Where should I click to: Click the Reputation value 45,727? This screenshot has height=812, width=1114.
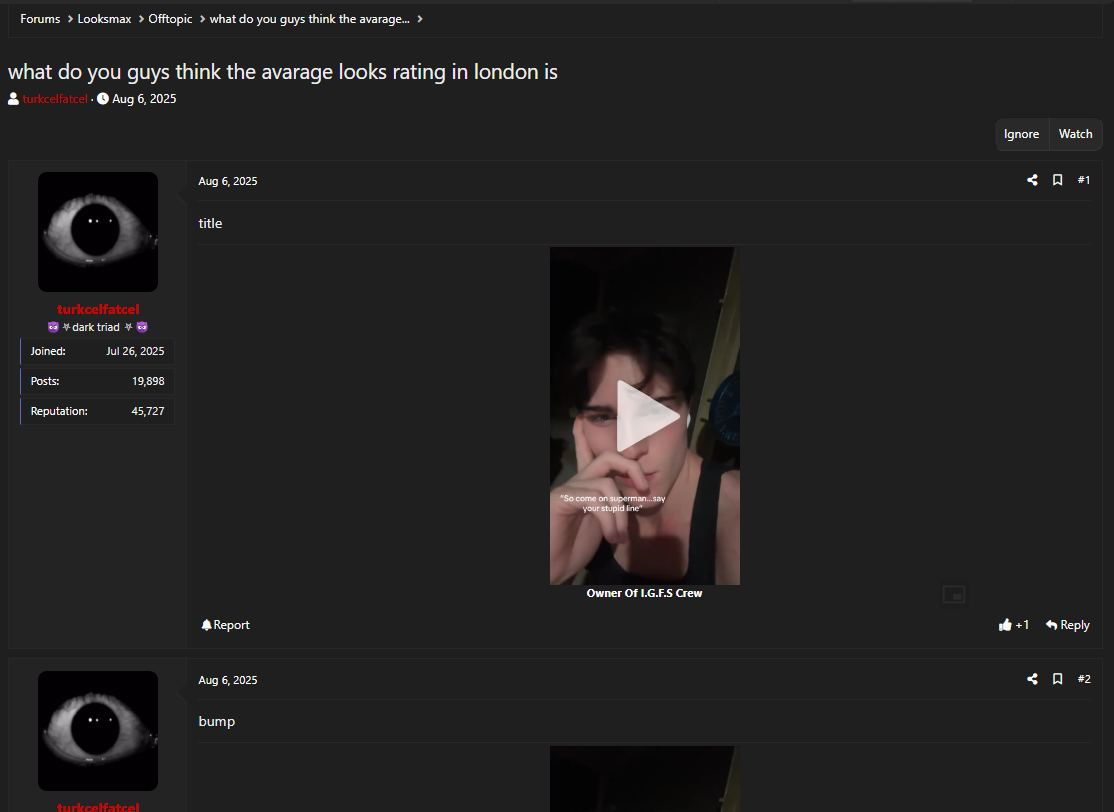click(148, 411)
